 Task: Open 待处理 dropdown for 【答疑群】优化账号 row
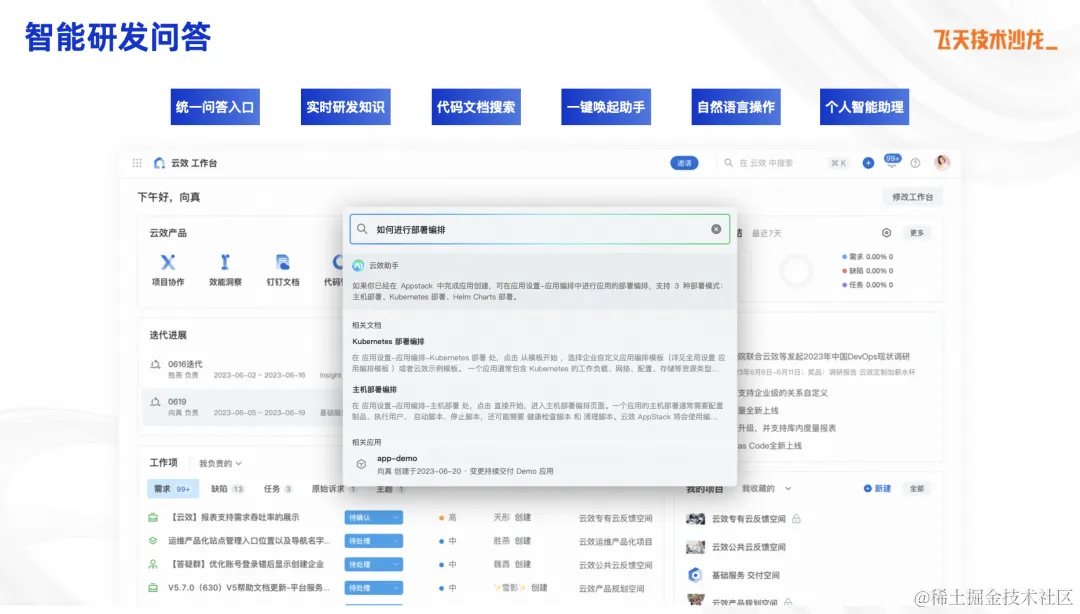pyautogui.click(x=373, y=564)
